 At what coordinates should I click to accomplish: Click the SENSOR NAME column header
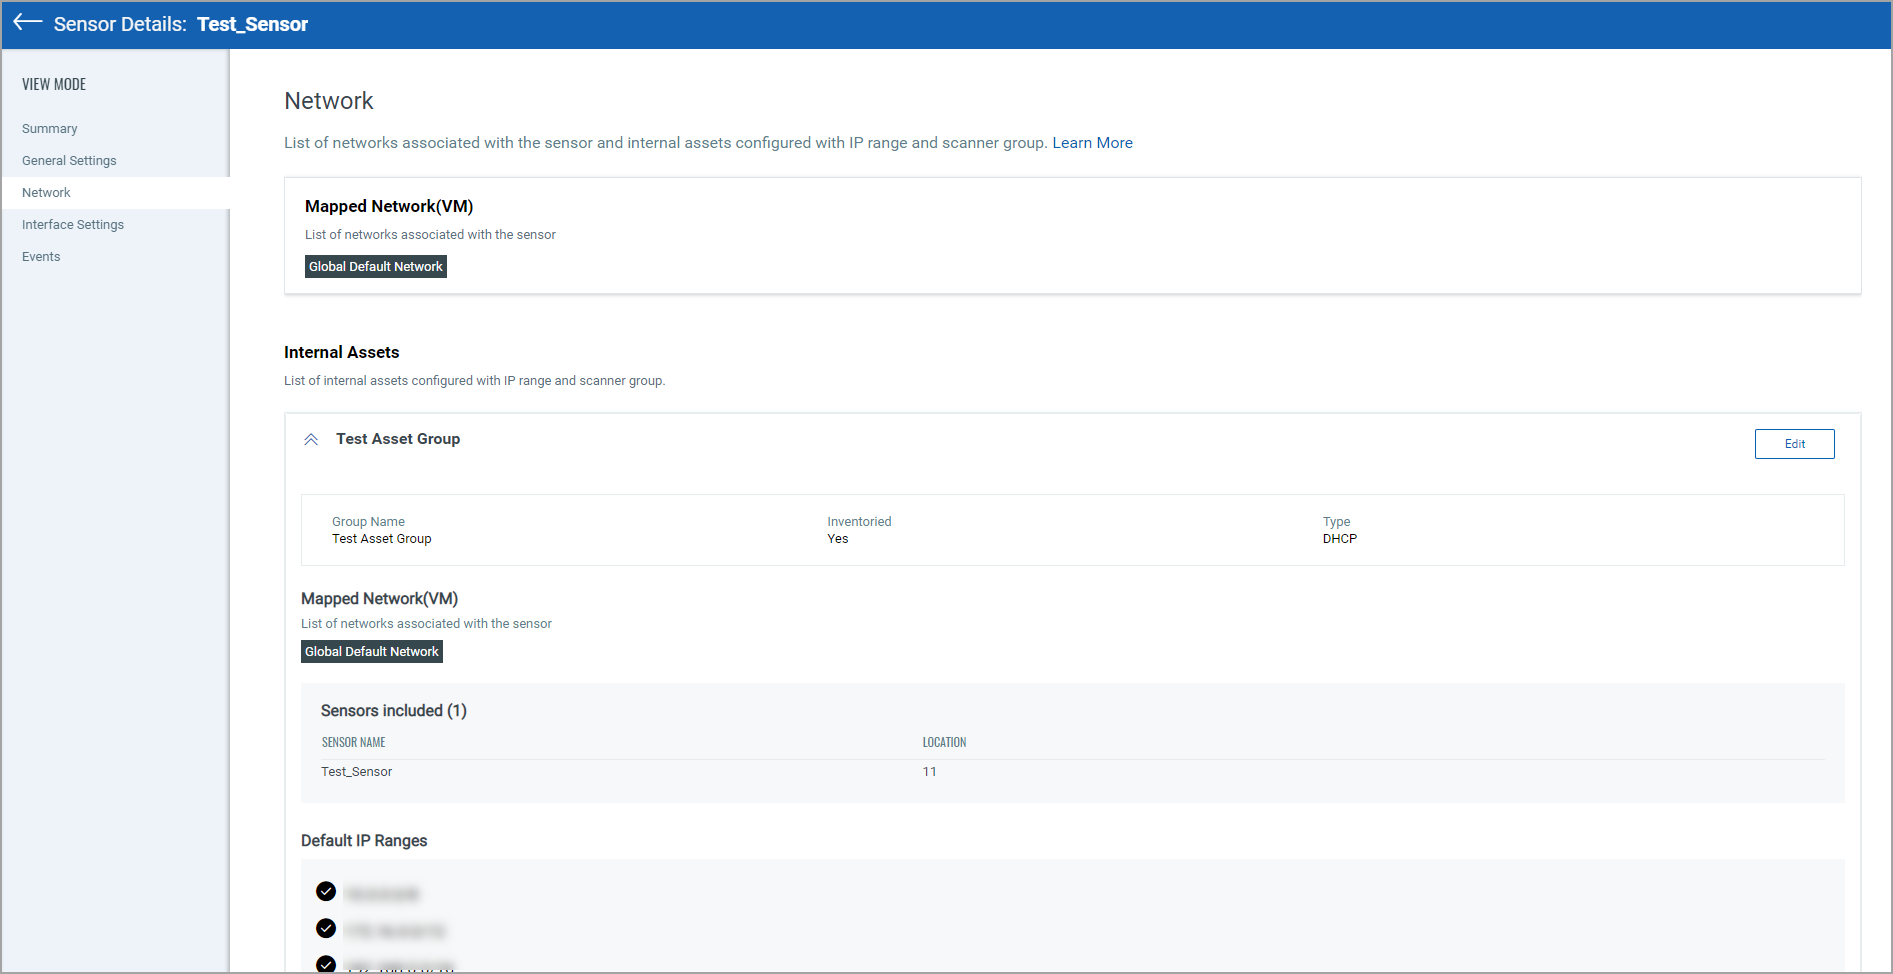pyautogui.click(x=354, y=743)
